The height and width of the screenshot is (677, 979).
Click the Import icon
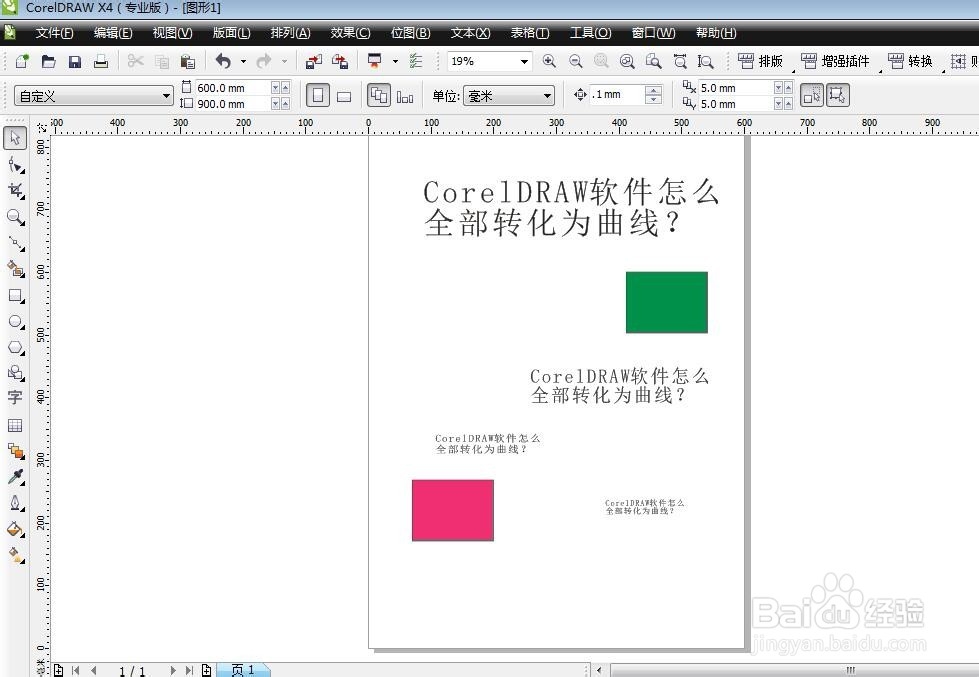point(313,61)
